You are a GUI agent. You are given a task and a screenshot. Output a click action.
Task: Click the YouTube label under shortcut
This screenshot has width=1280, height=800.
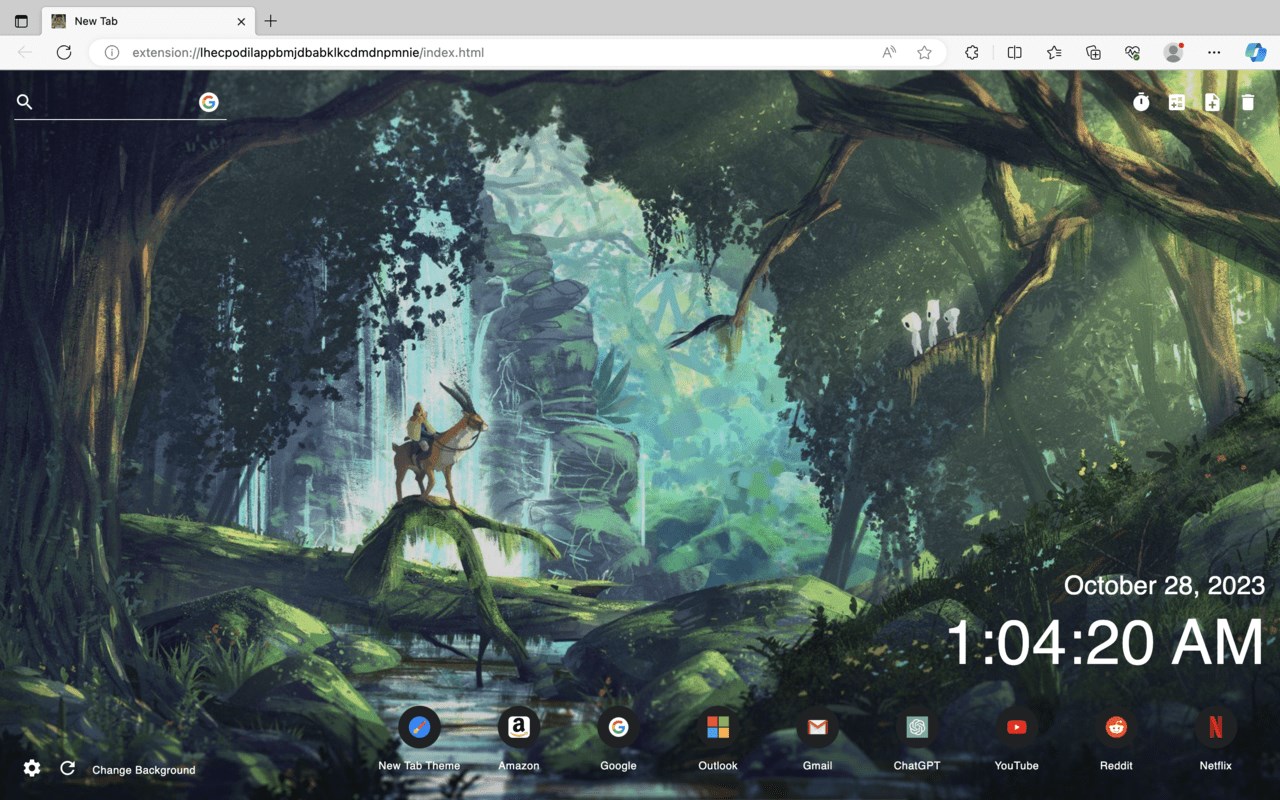coord(1016,766)
